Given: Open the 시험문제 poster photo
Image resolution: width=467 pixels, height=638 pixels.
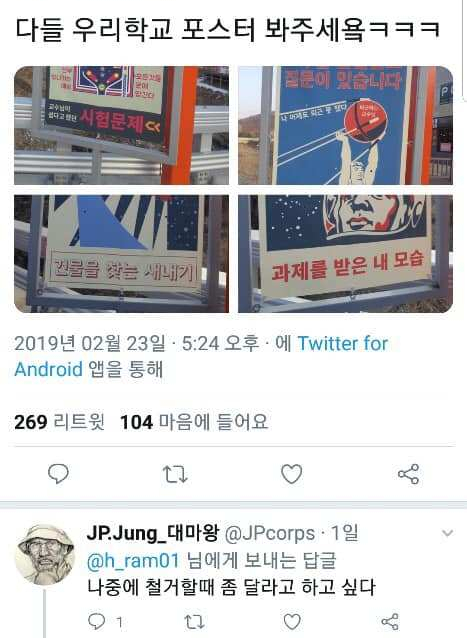Looking at the screenshot, I should pyautogui.click(x=121, y=125).
